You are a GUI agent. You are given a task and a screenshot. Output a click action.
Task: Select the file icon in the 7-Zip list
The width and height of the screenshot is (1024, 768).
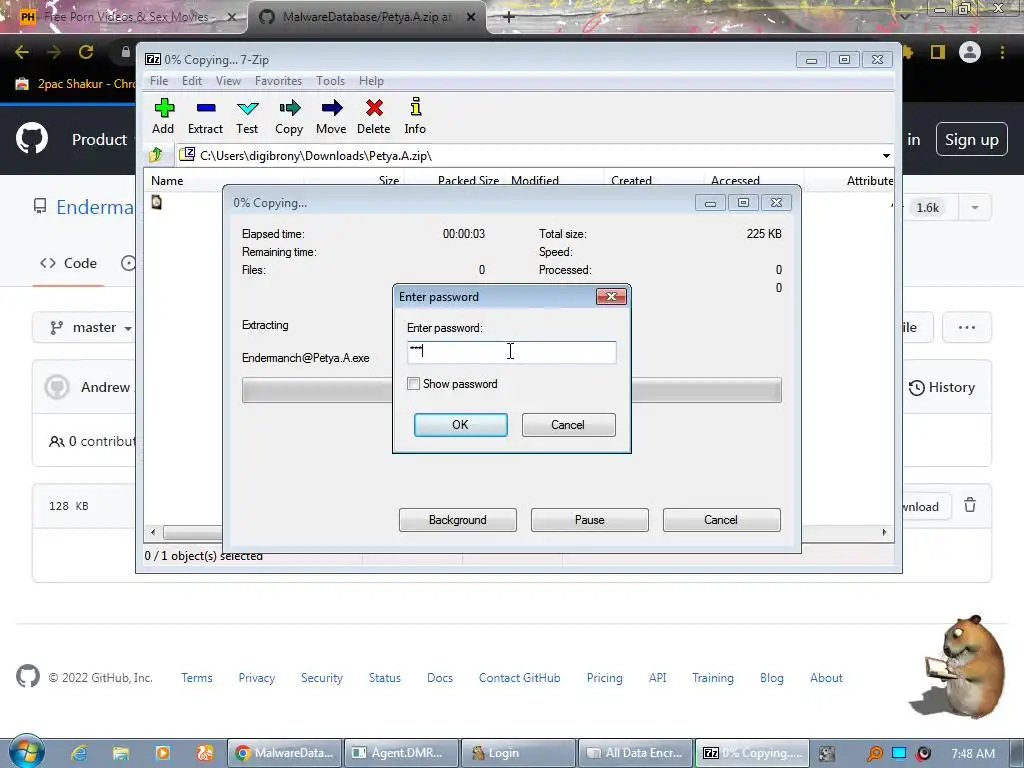(x=157, y=202)
